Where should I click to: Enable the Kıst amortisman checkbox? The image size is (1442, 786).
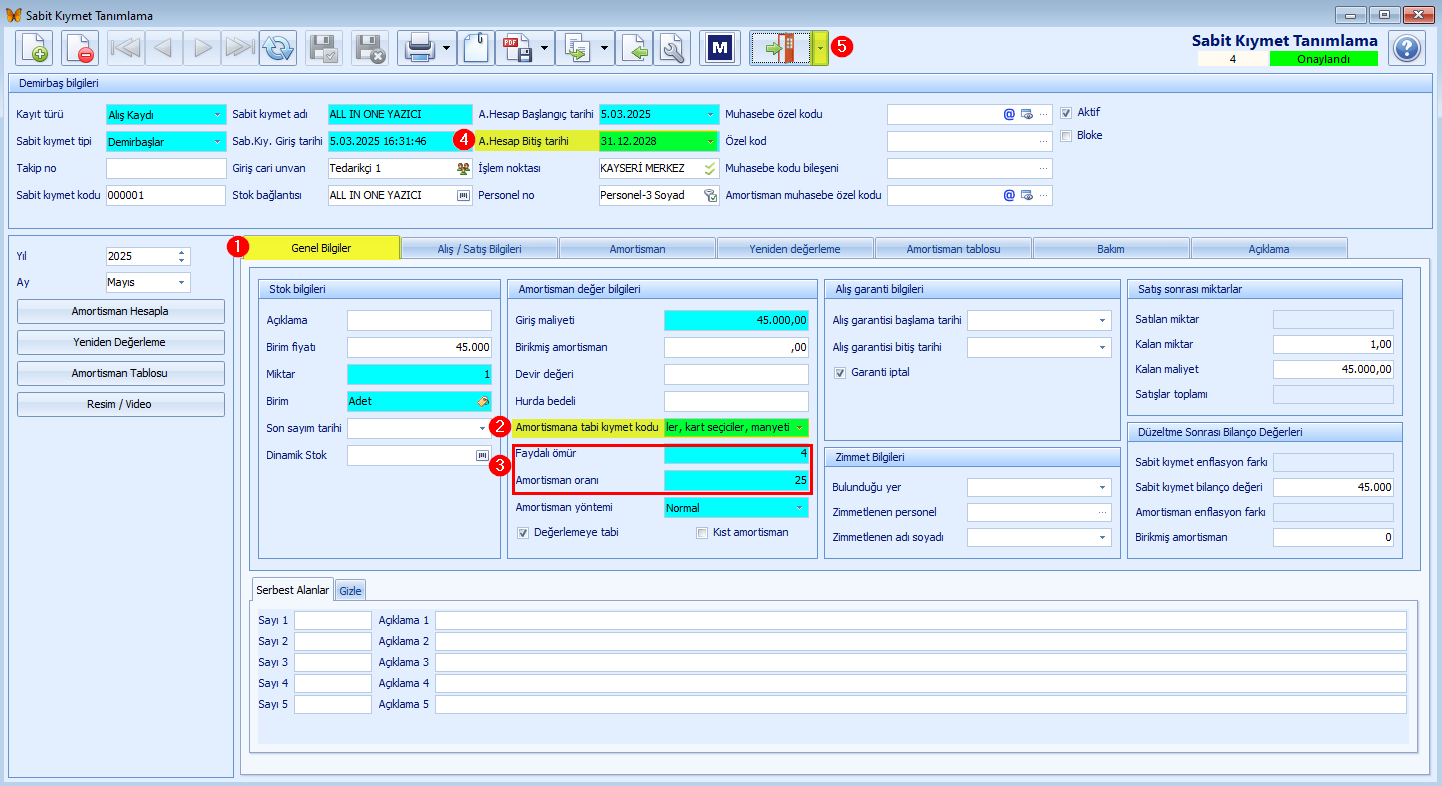click(x=702, y=533)
